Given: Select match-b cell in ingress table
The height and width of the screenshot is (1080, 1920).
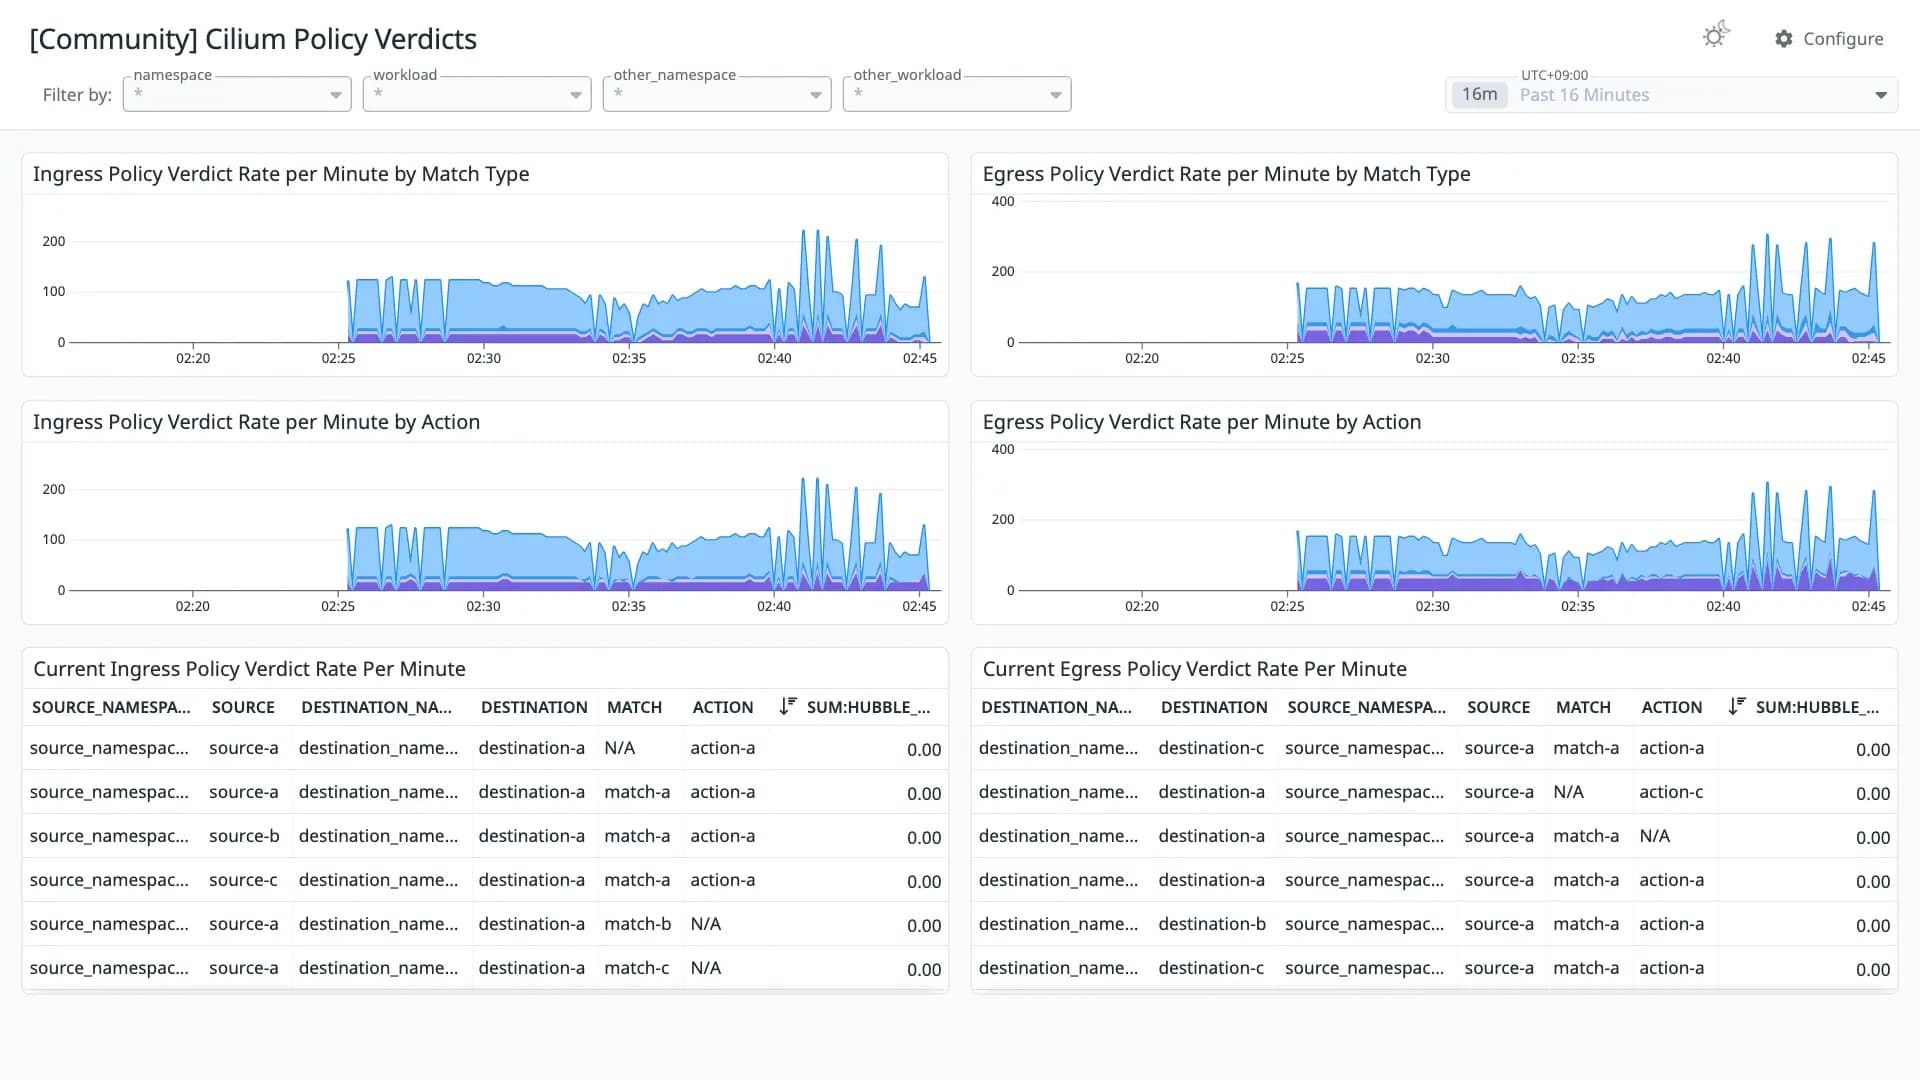Looking at the screenshot, I should pos(637,924).
